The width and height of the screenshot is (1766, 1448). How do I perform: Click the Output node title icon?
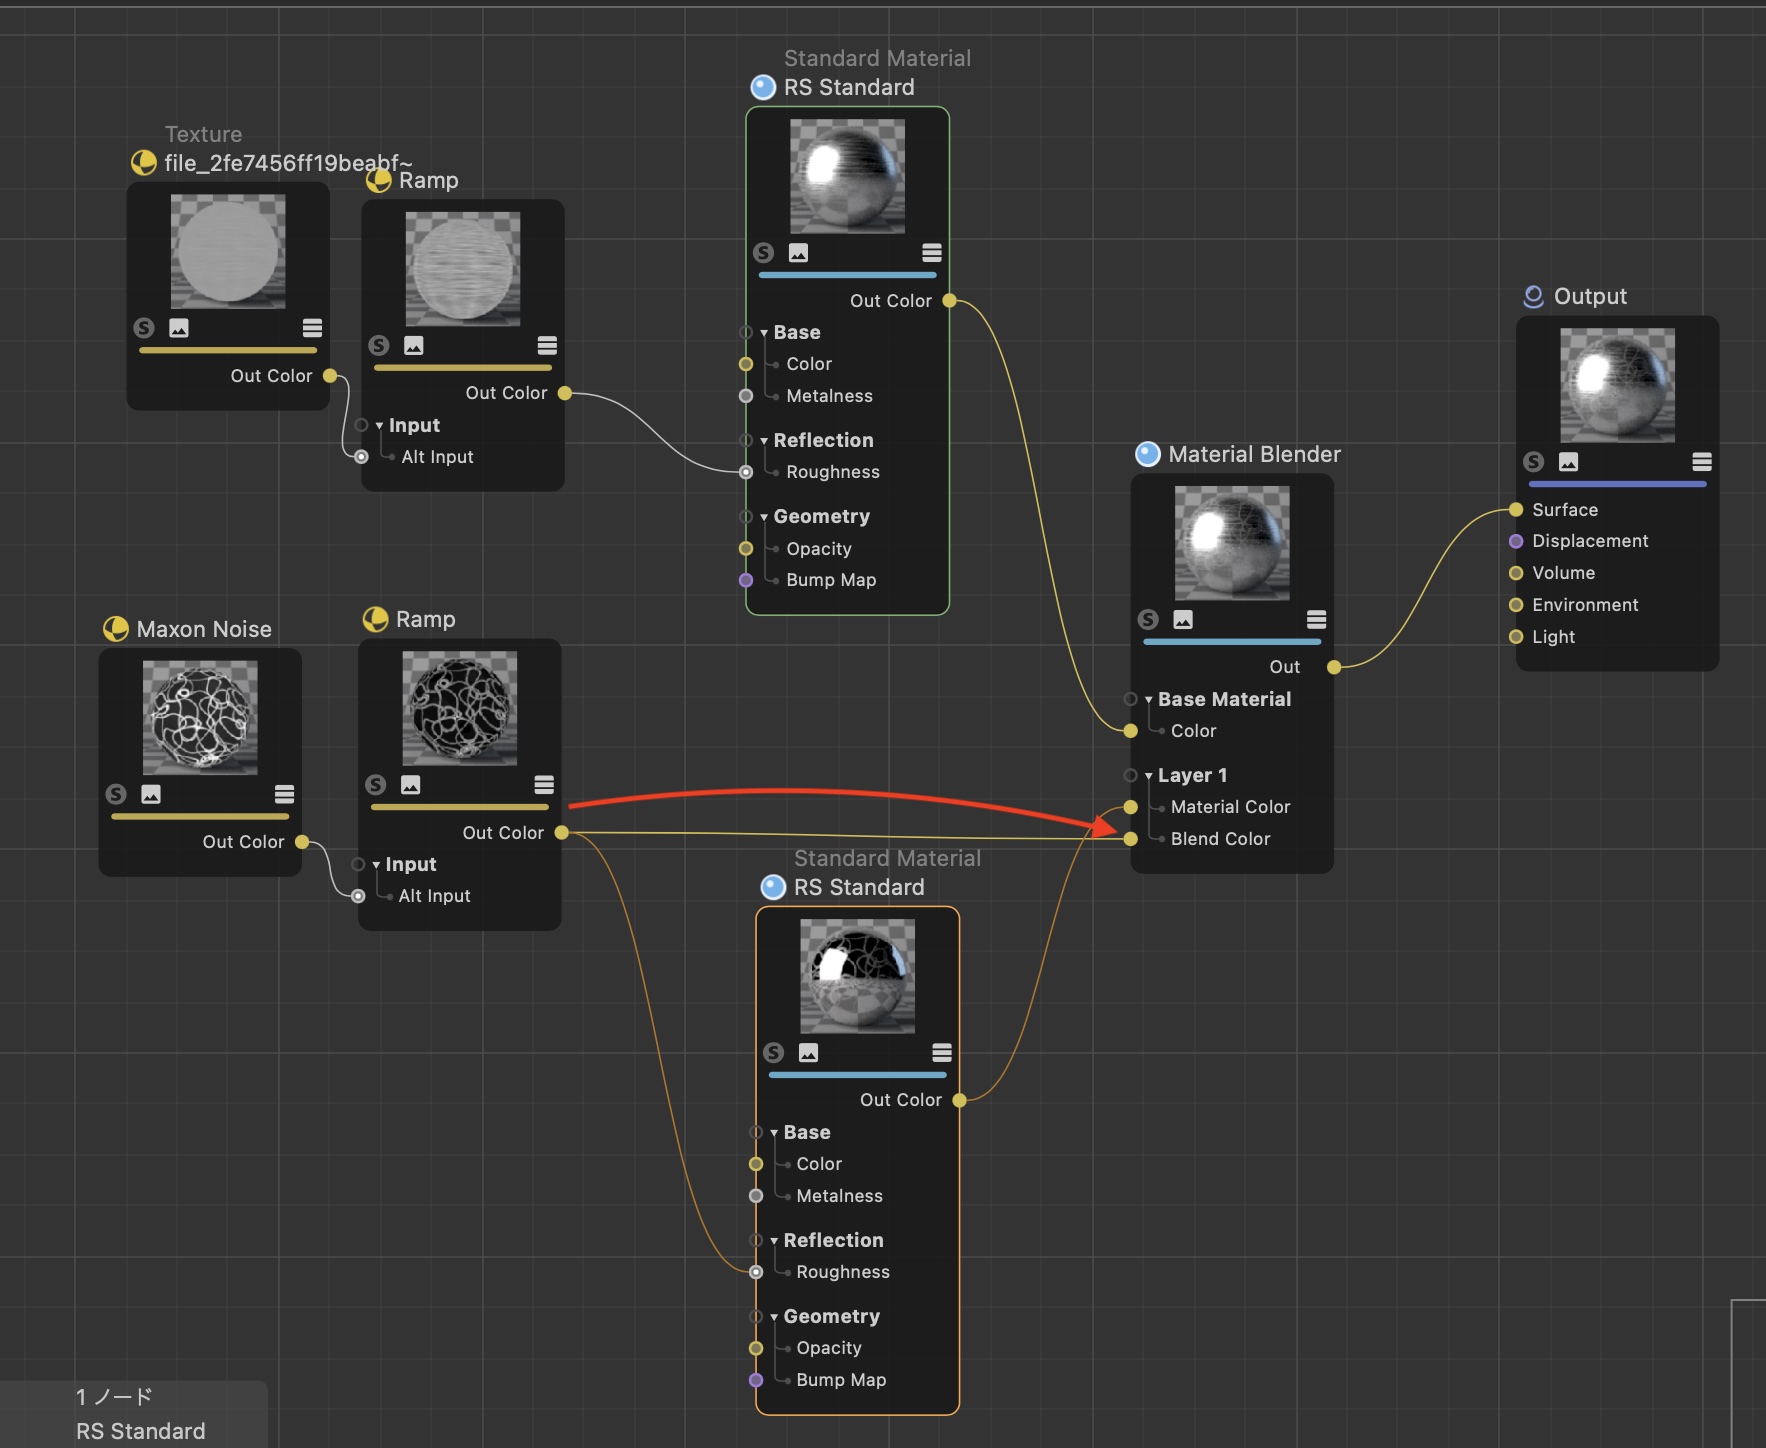tap(1533, 297)
